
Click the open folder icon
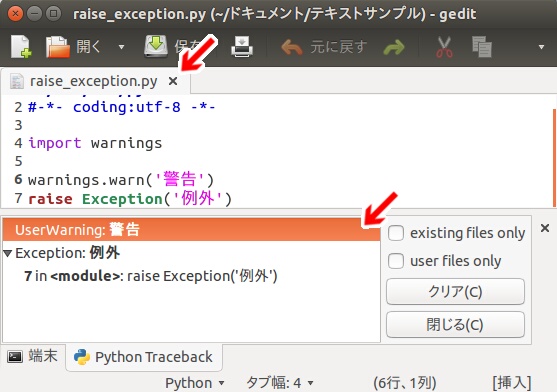point(58,47)
